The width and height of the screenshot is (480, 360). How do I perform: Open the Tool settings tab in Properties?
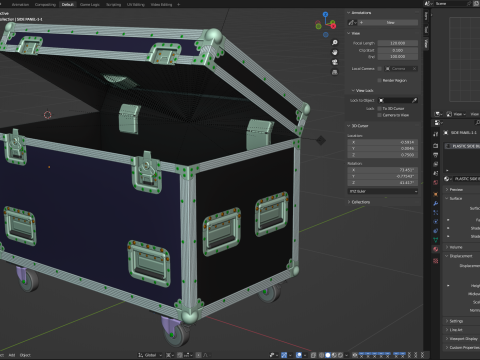click(x=436, y=134)
